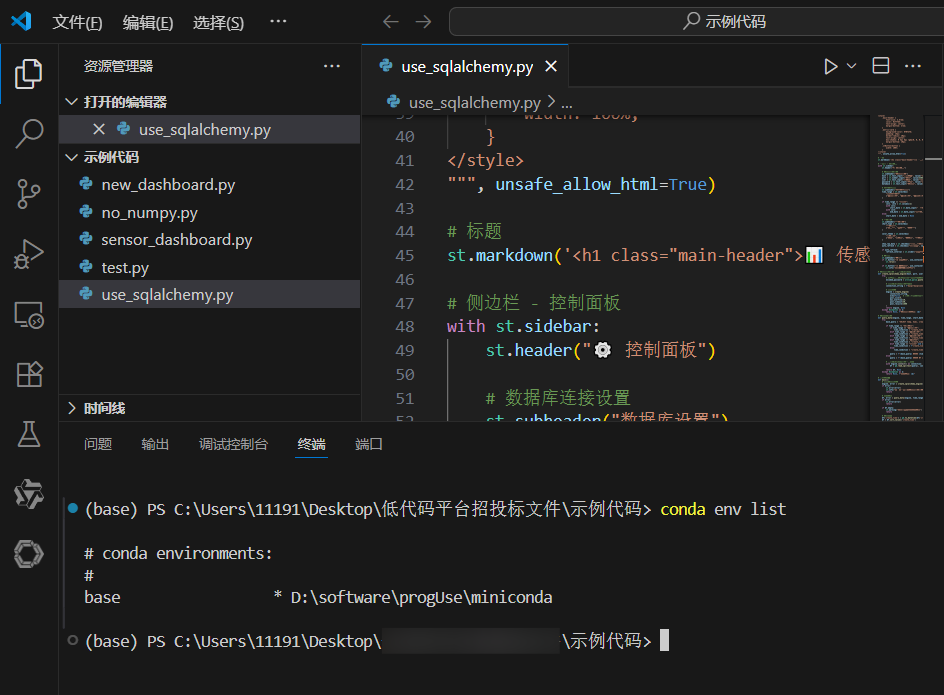Open editor actions with the ellipsis icon
The height and width of the screenshot is (695, 944).
pyautogui.click(x=914, y=64)
